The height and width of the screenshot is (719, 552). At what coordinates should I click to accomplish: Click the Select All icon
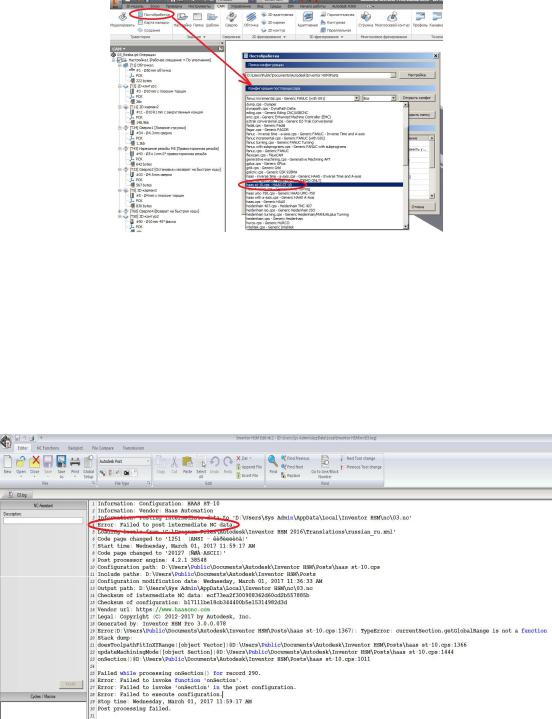(201, 464)
